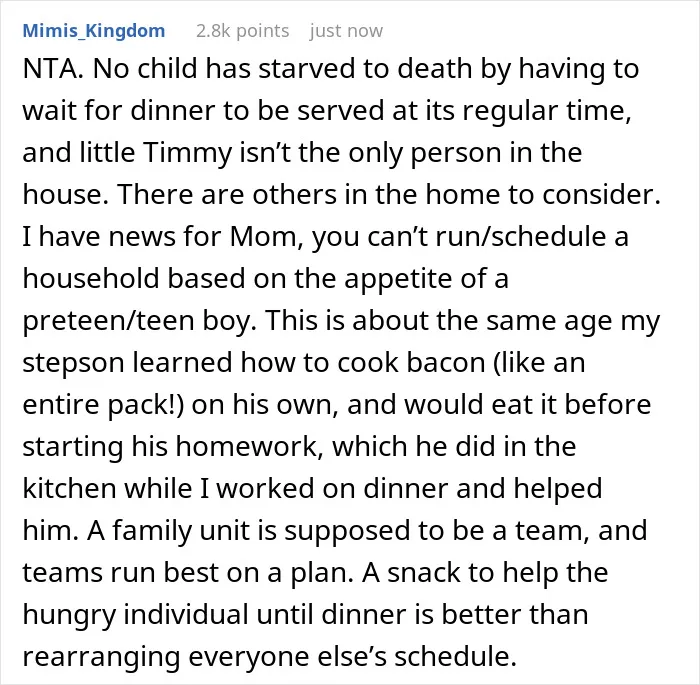The image size is (700, 685).
Task: Click the phrase 'preteen/teen boy'
Action: pos(140,321)
